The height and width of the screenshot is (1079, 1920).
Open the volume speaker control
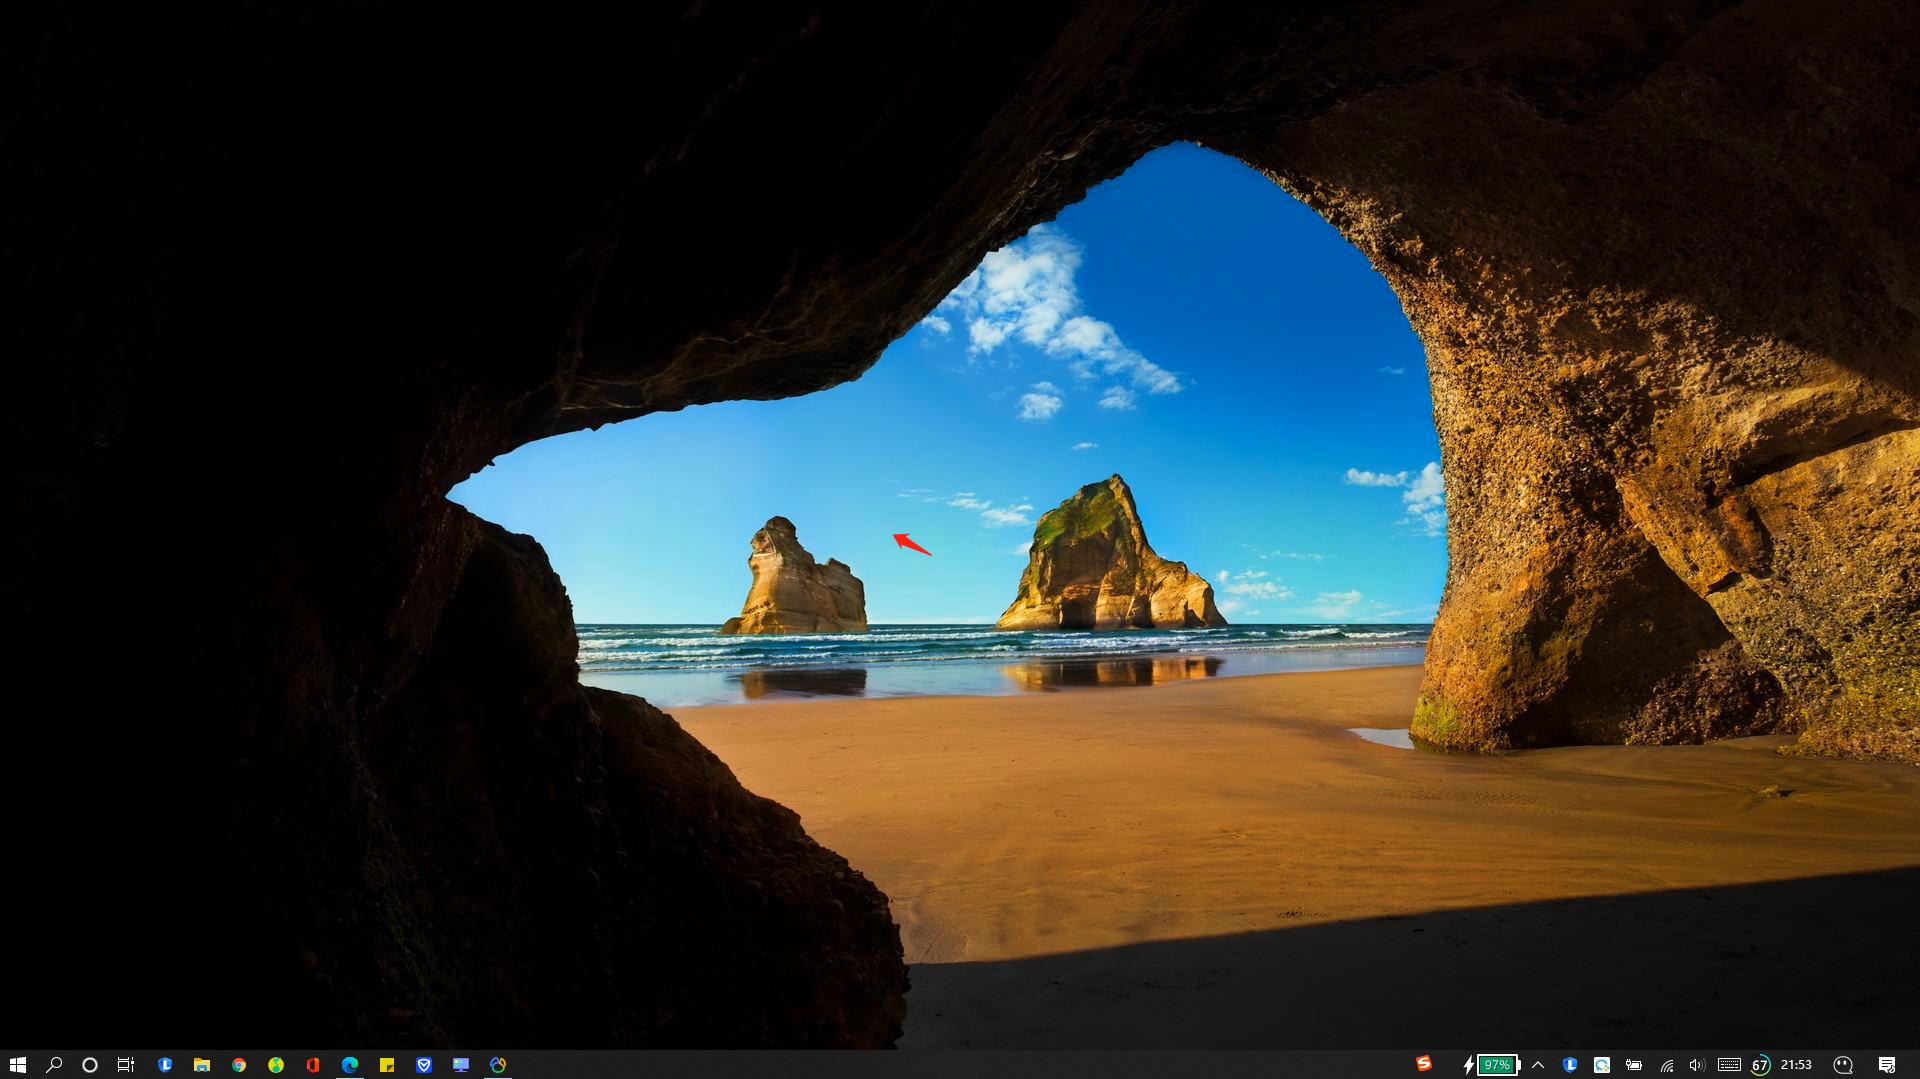coord(1697,1065)
